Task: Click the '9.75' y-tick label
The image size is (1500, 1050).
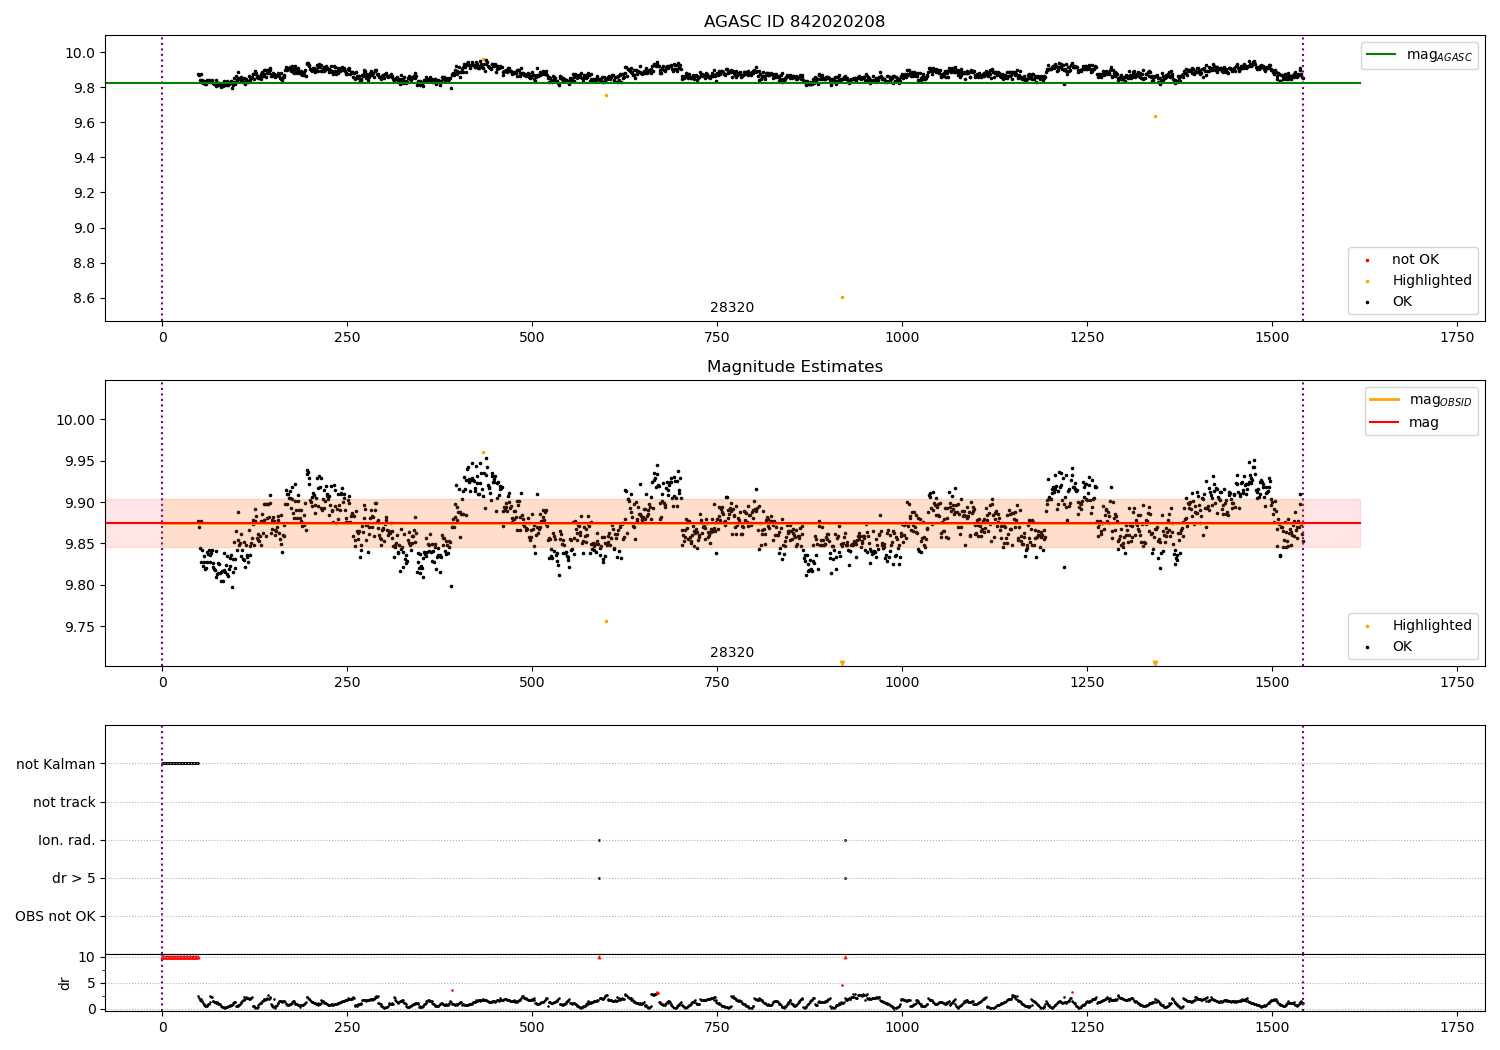Action: (80, 627)
